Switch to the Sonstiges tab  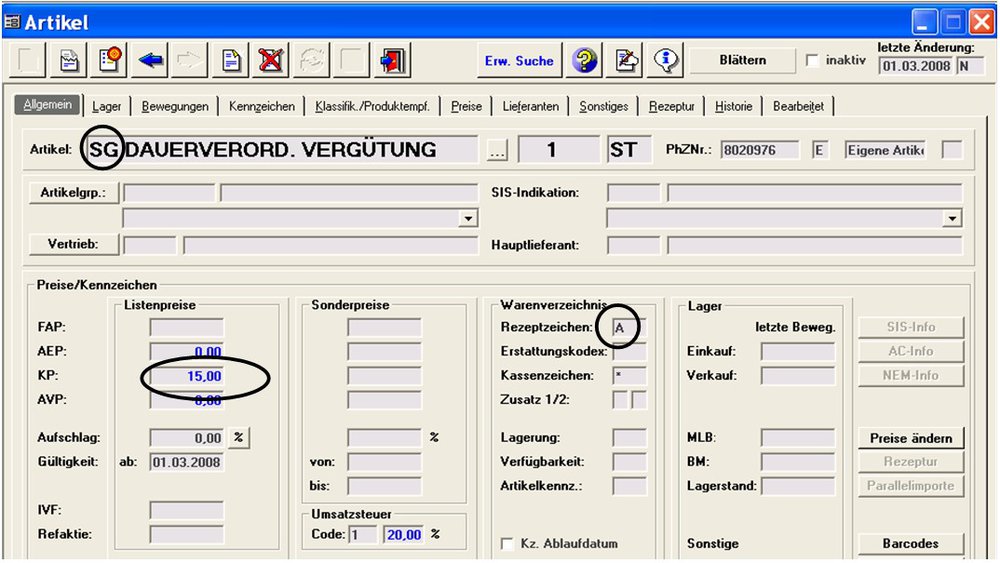coord(603,106)
